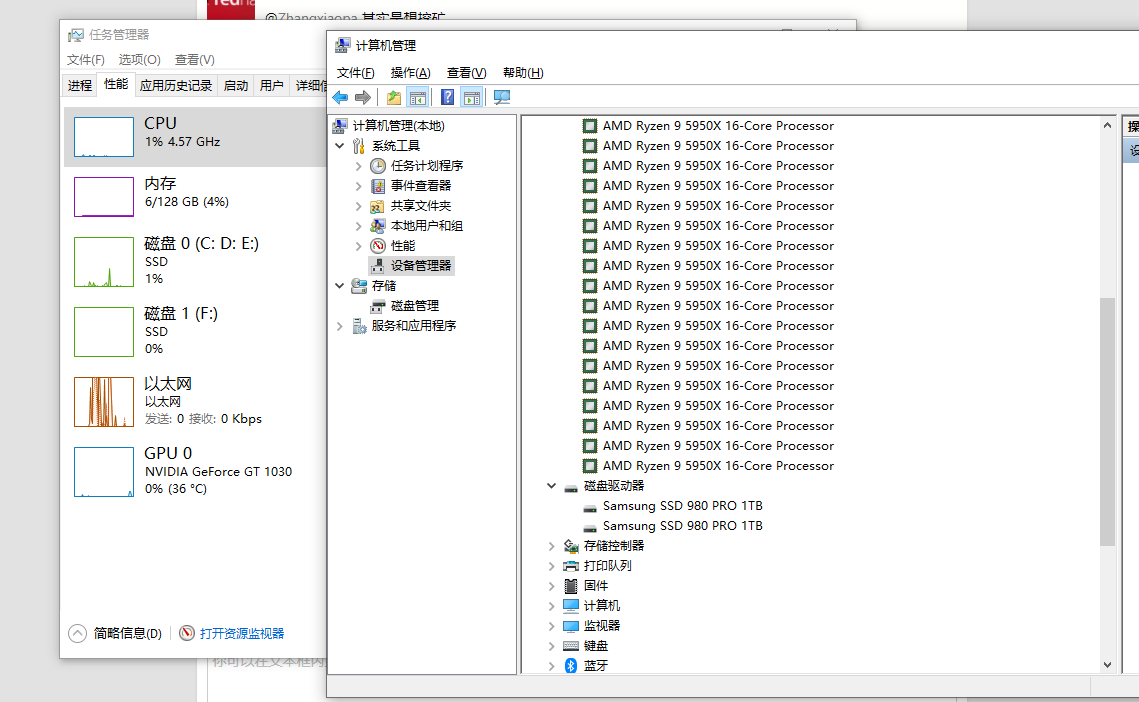1139x702 pixels.
Task: Select the Event Viewer tree icon
Action: click(377, 186)
